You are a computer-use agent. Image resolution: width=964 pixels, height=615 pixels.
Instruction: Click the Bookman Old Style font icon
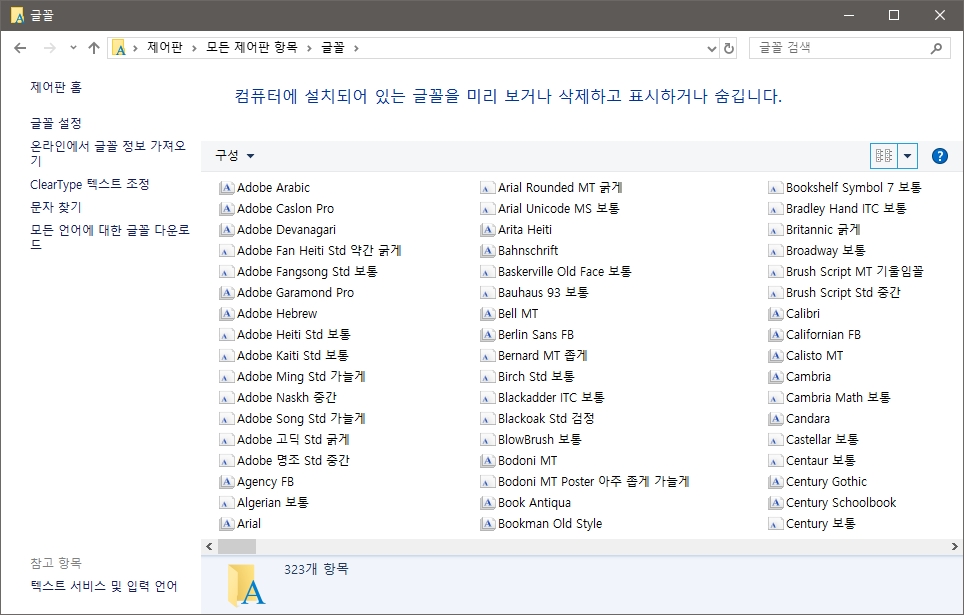[x=488, y=524]
